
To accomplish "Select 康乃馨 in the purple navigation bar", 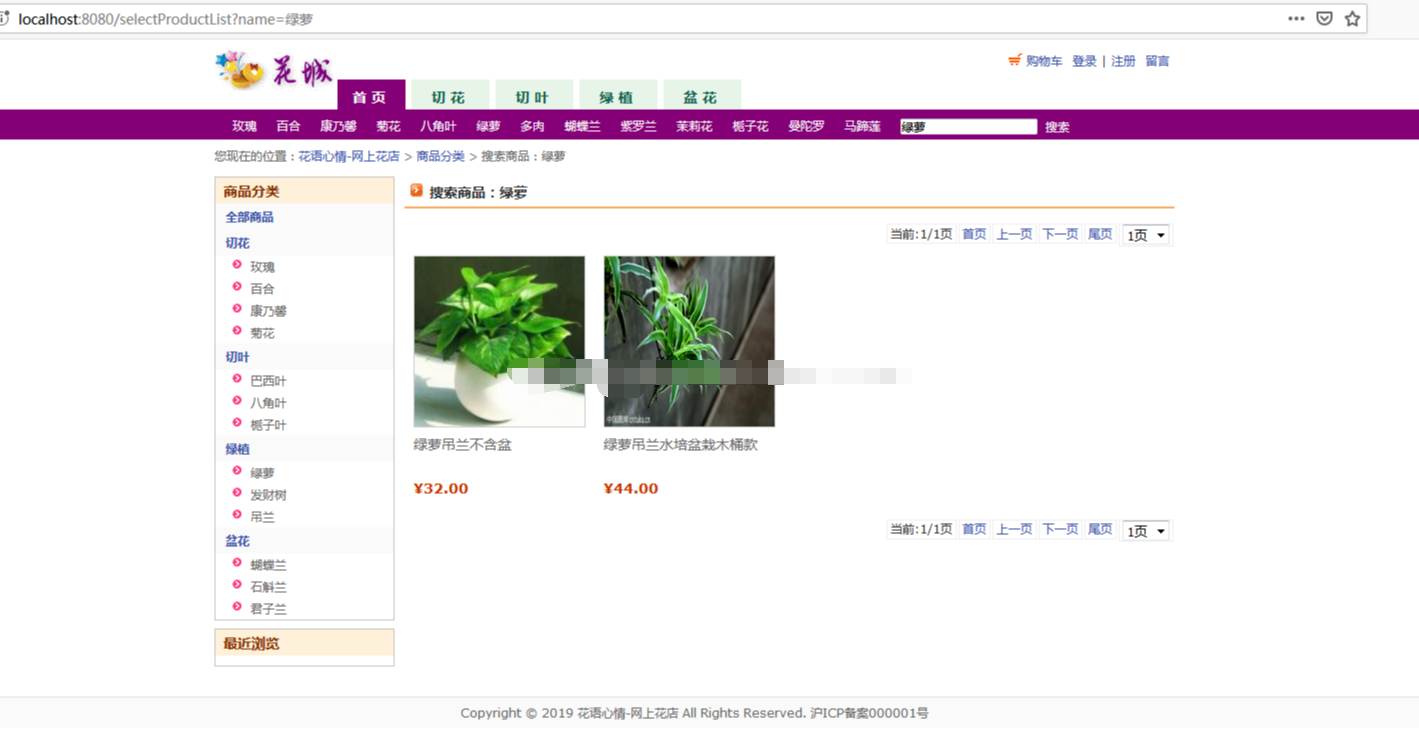I will 338,126.
